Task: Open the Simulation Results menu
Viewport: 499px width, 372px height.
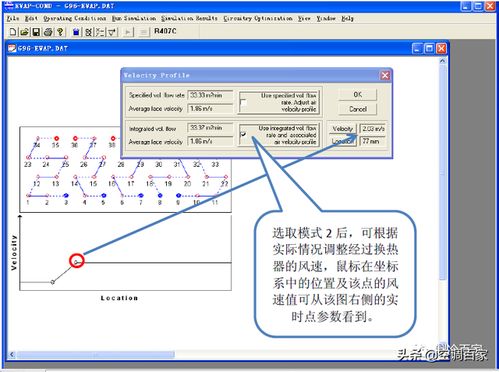Action: (189, 18)
